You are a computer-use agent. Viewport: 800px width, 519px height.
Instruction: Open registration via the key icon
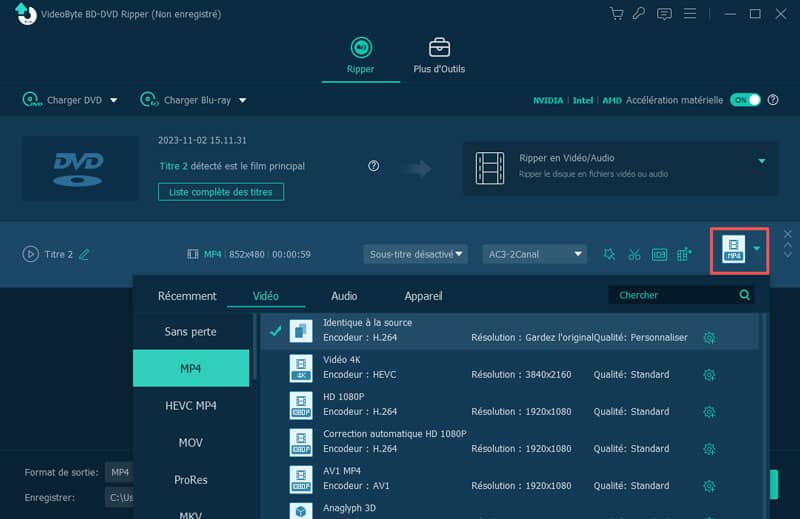click(640, 14)
